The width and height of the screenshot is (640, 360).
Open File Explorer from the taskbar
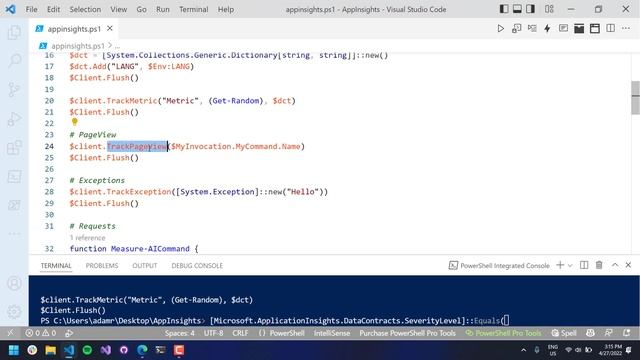50,350
